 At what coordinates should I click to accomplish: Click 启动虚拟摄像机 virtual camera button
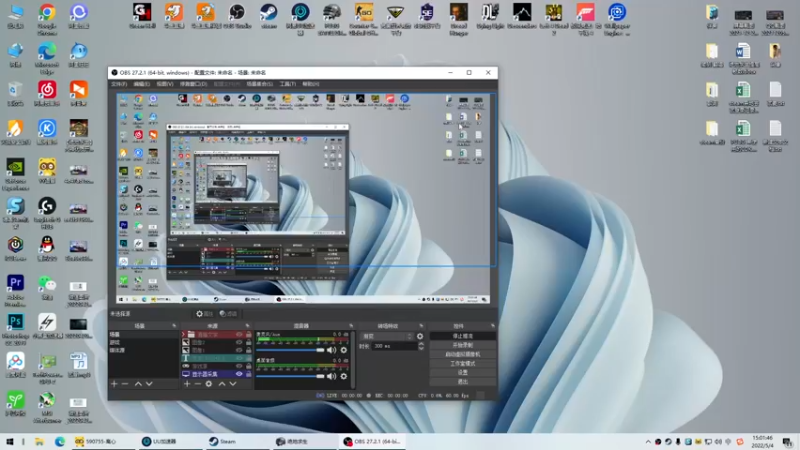pos(462,355)
